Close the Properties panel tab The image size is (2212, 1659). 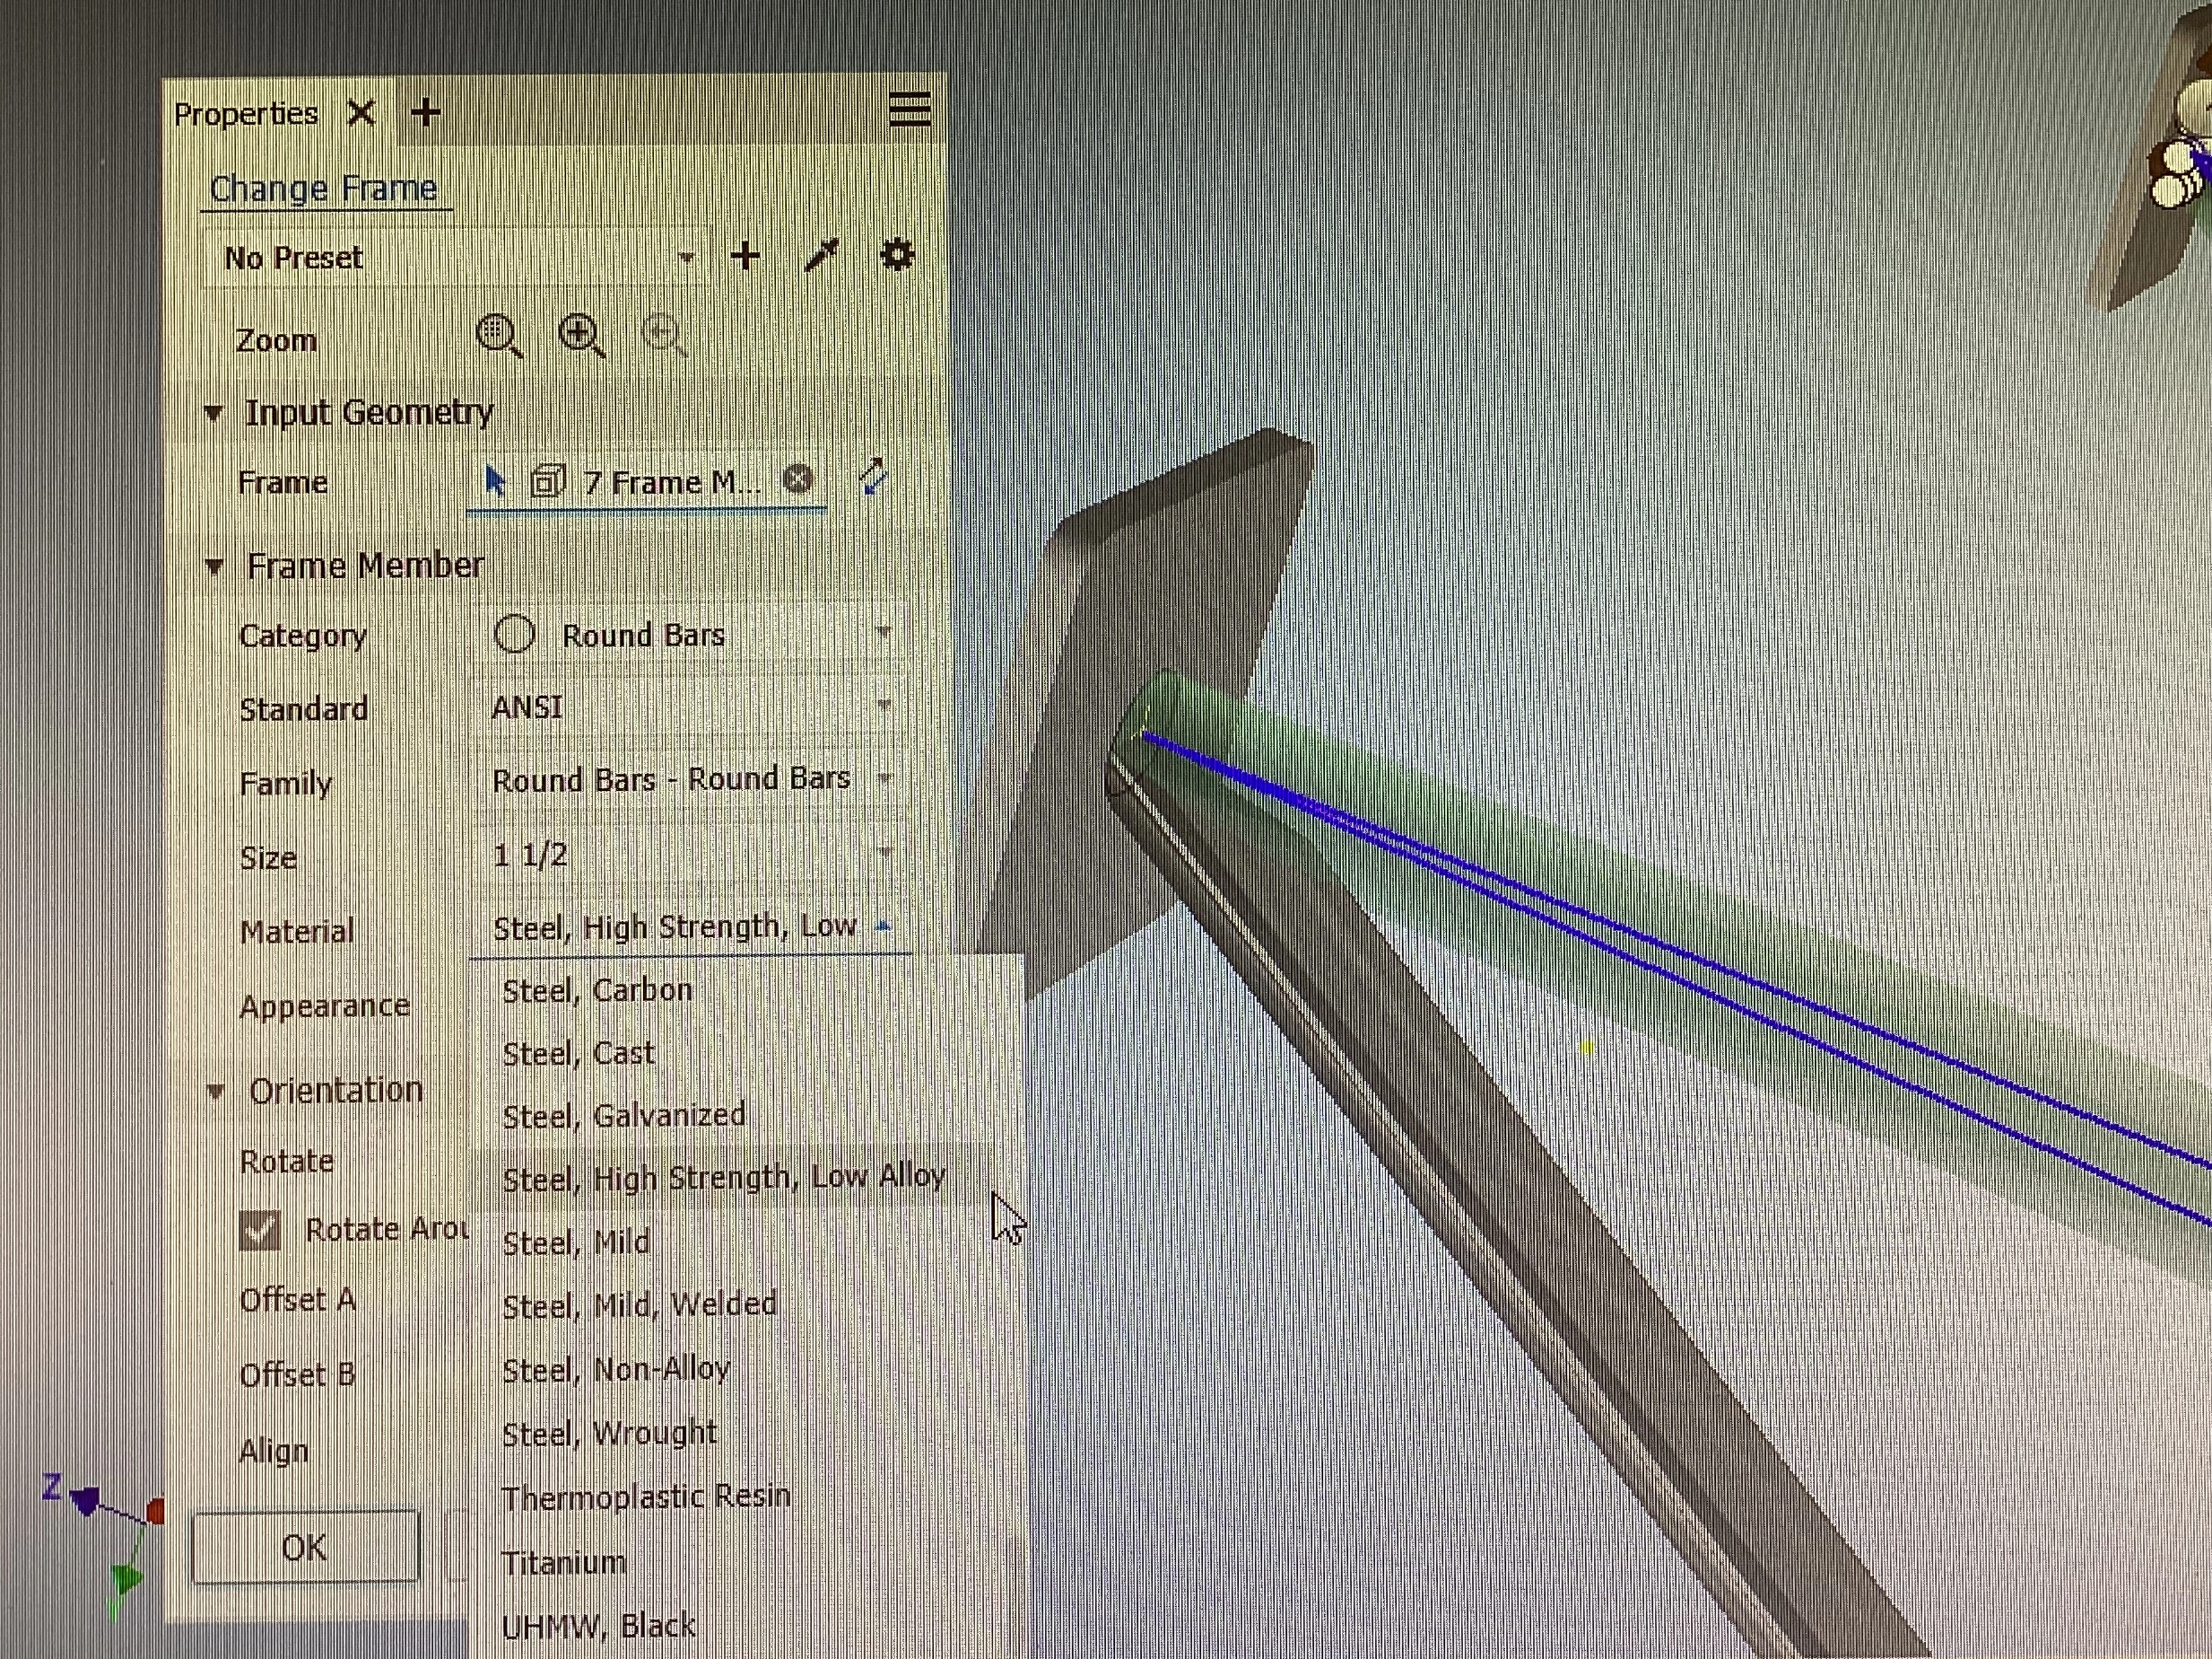tap(361, 113)
